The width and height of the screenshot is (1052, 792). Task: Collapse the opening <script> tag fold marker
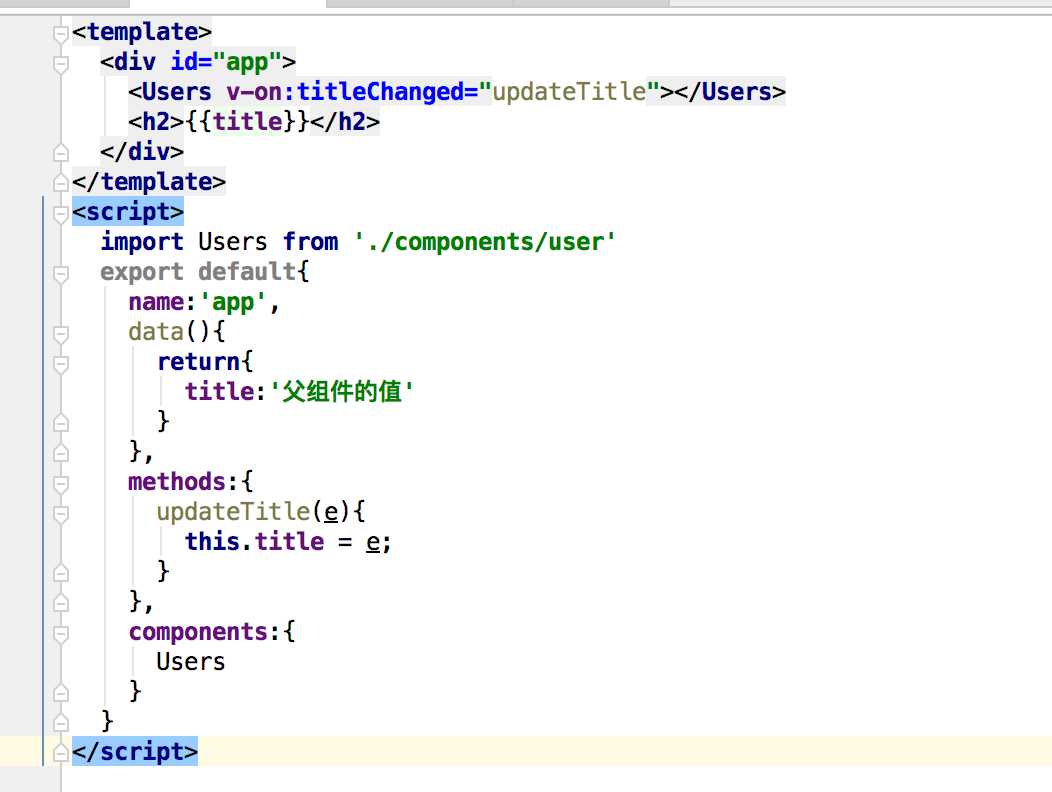click(x=60, y=213)
